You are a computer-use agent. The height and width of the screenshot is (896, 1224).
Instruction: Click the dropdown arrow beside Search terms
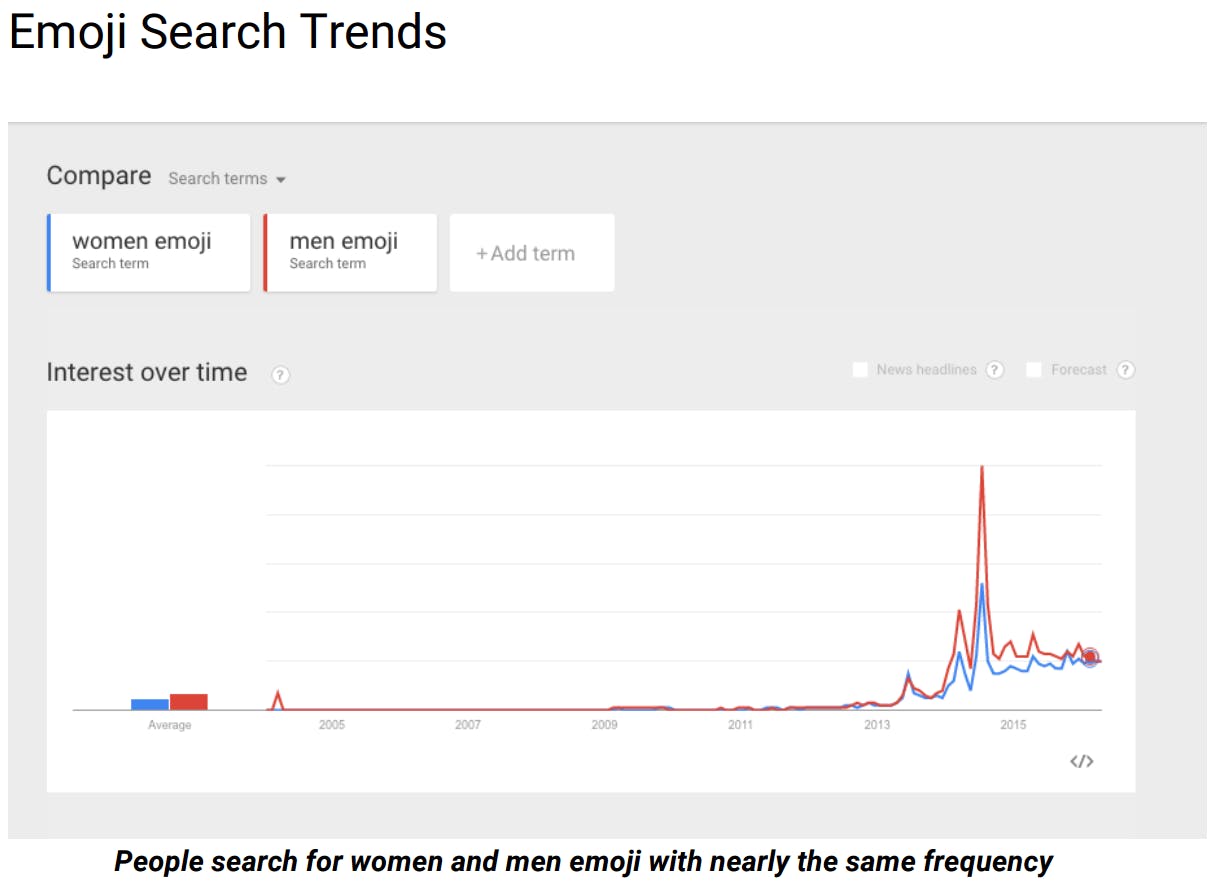281,180
